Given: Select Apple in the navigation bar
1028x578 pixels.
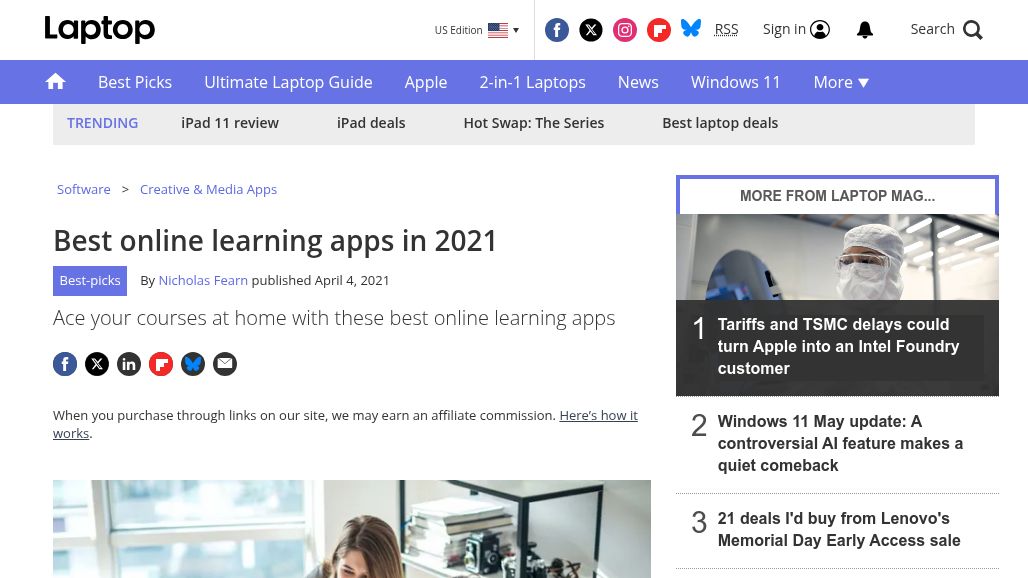Looking at the screenshot, I should 426,82.
